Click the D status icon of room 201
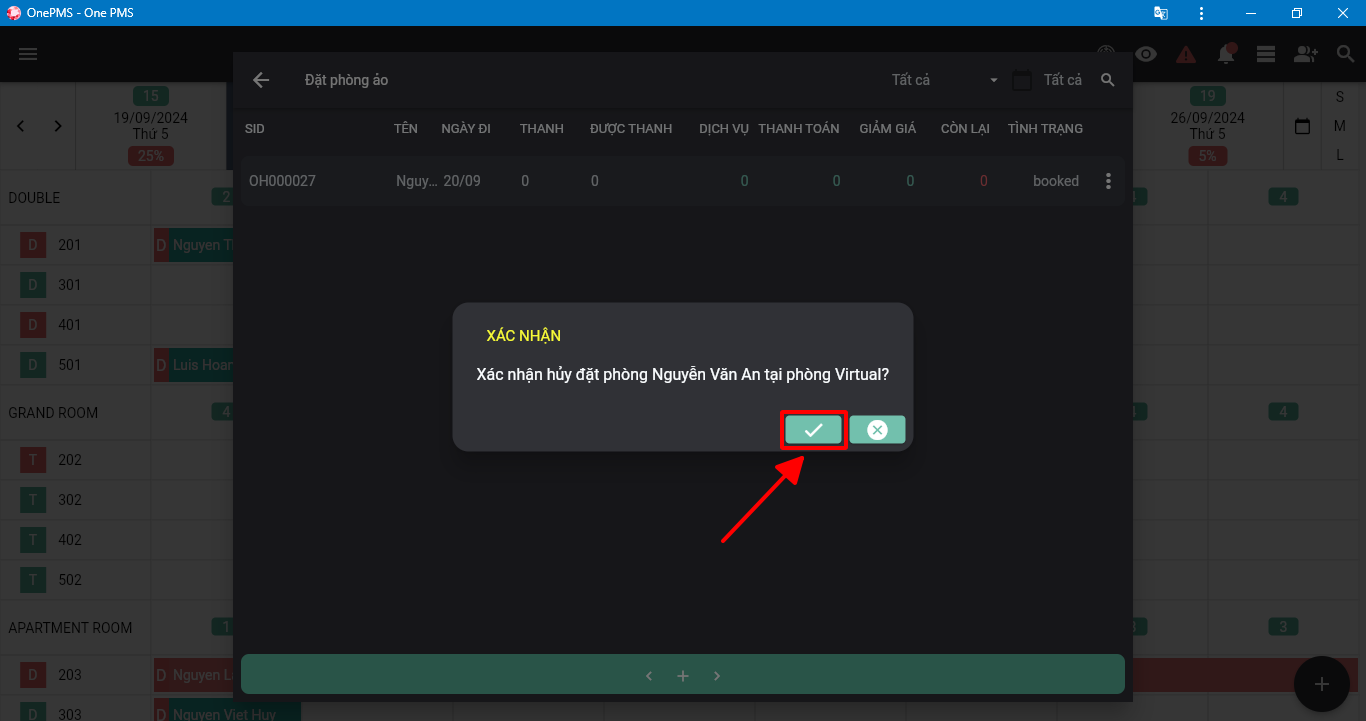The width and height of the screenshot is (1366, 721). pyautogui.click(x=33, y=245)
